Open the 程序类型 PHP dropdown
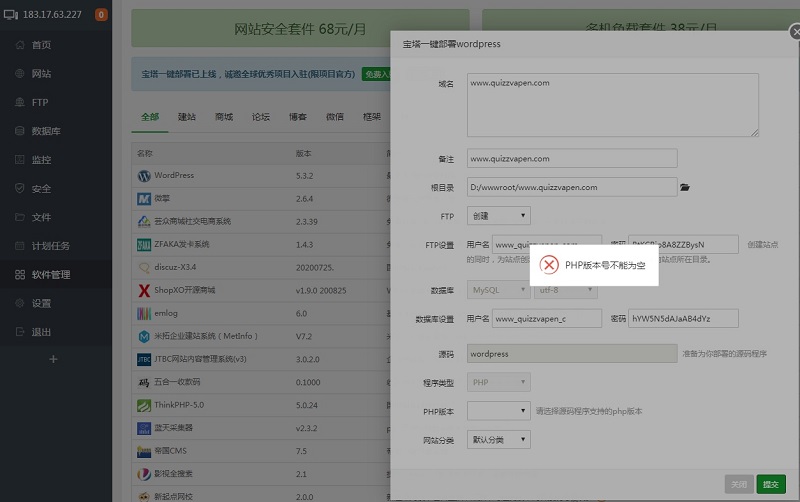Image resolution: width=800 pixels, height=502 pixels. coord(498,382)
